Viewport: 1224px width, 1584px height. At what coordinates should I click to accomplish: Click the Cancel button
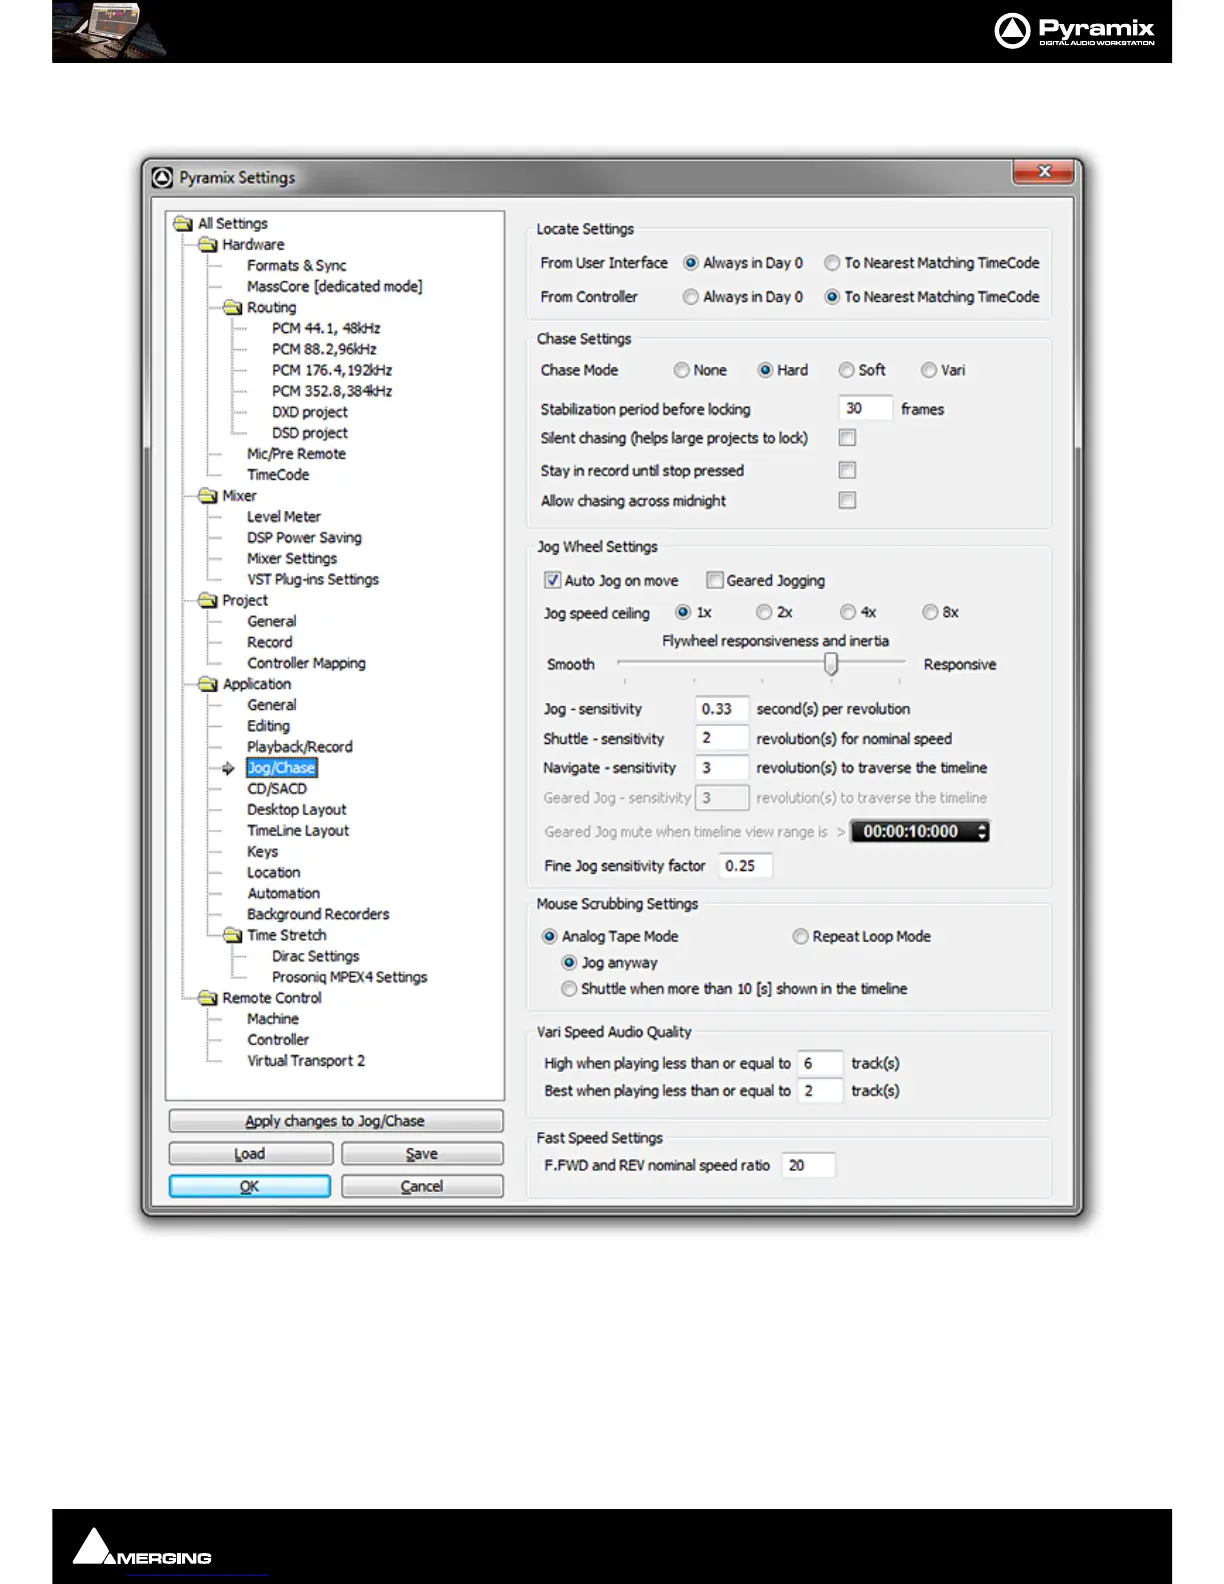coord(422,1186)
